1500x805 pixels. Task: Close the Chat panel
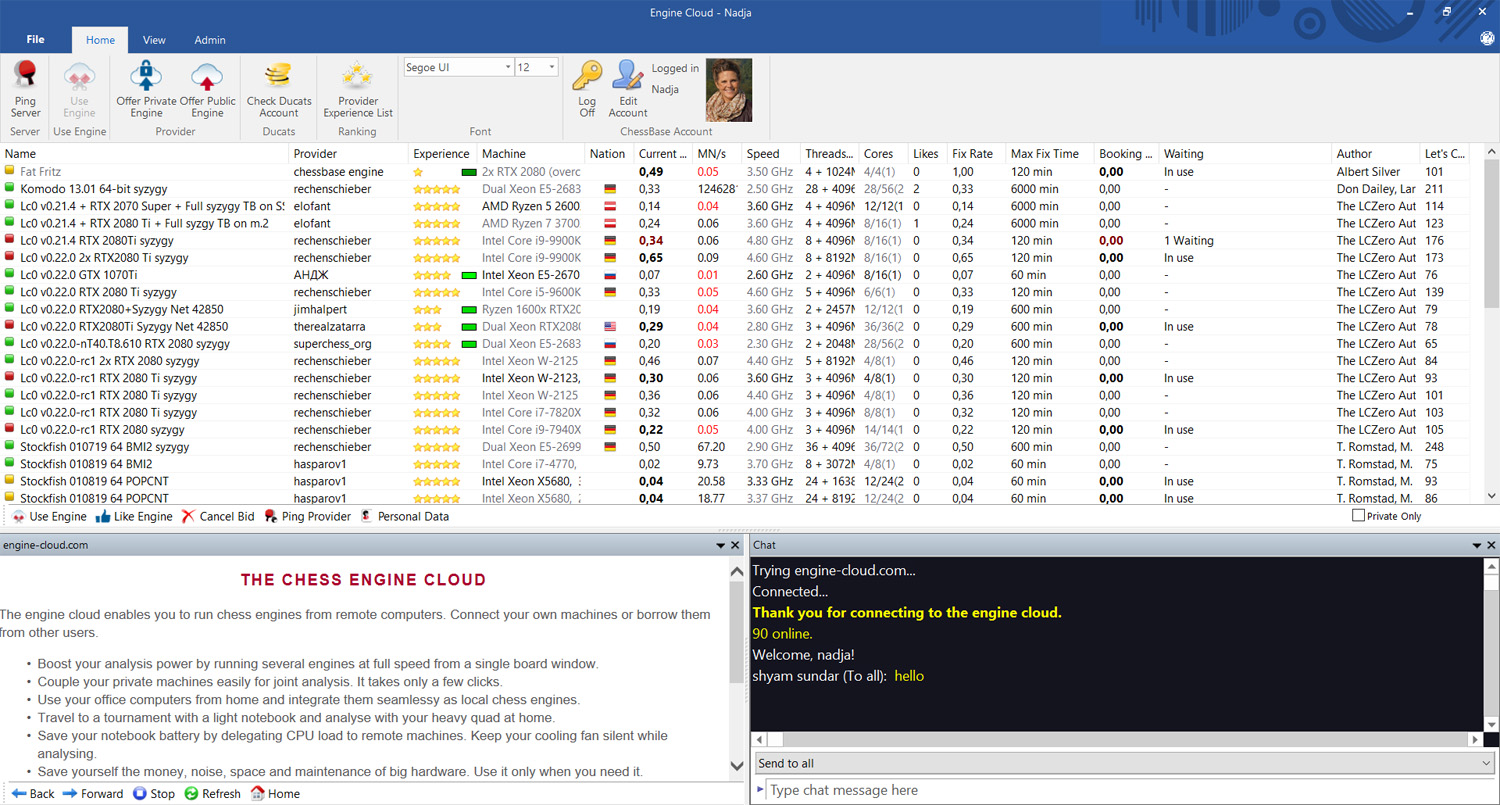point(1490,546)
